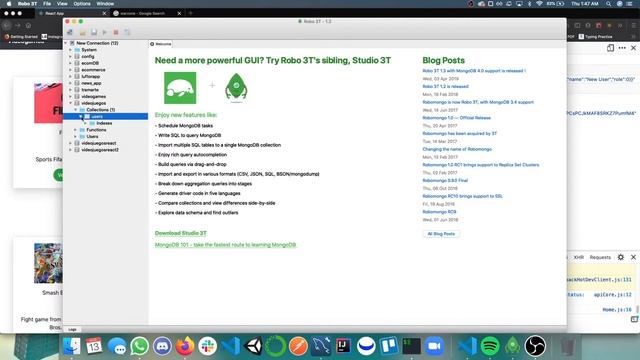The image size is (640, 360).
Task: Select the Welcome tab
Action: coord(161,44)
